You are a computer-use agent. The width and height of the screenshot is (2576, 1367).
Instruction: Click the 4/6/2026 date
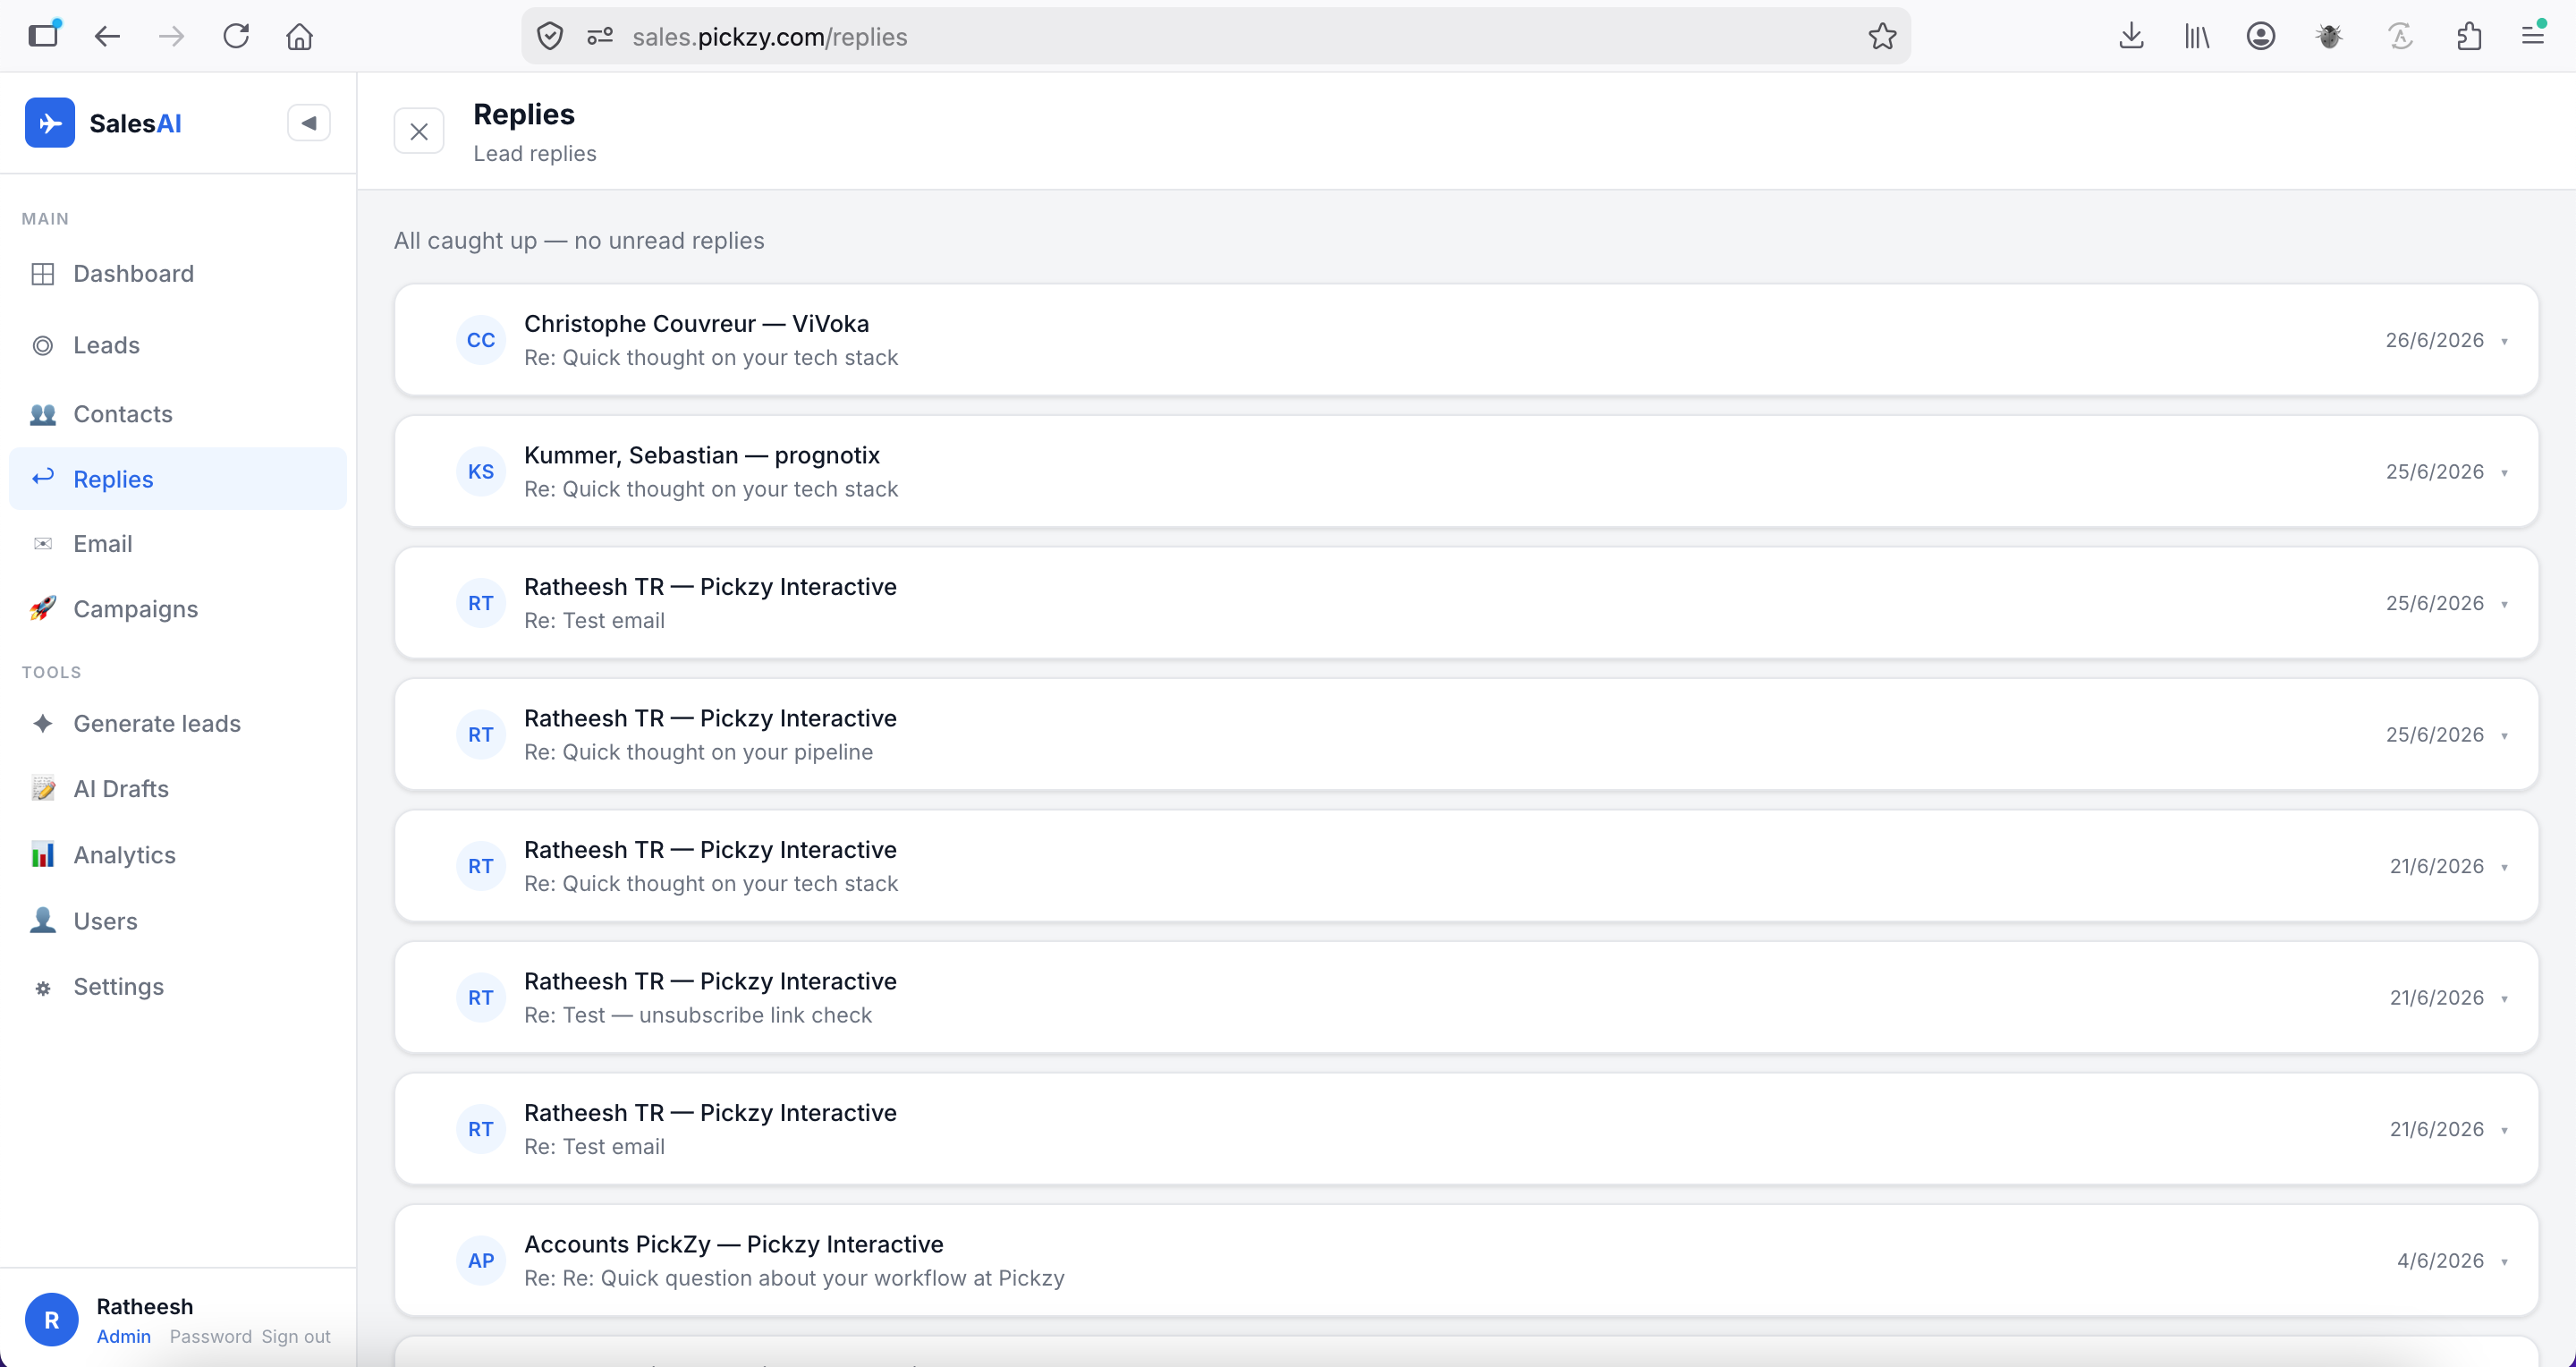coord(2440,1261)
